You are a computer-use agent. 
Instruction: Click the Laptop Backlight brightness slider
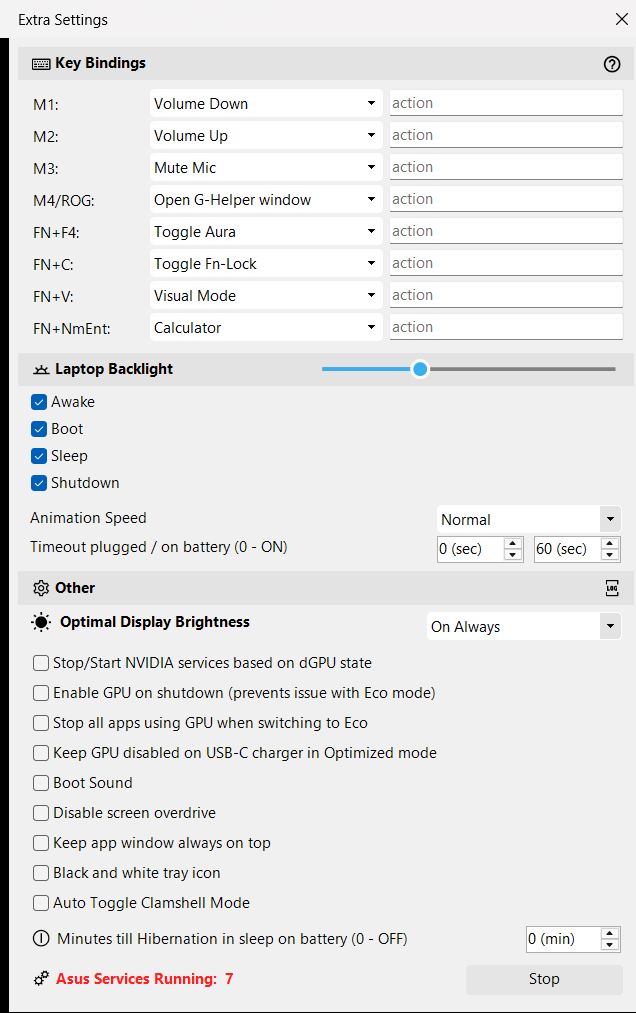(x=468, y=369)
